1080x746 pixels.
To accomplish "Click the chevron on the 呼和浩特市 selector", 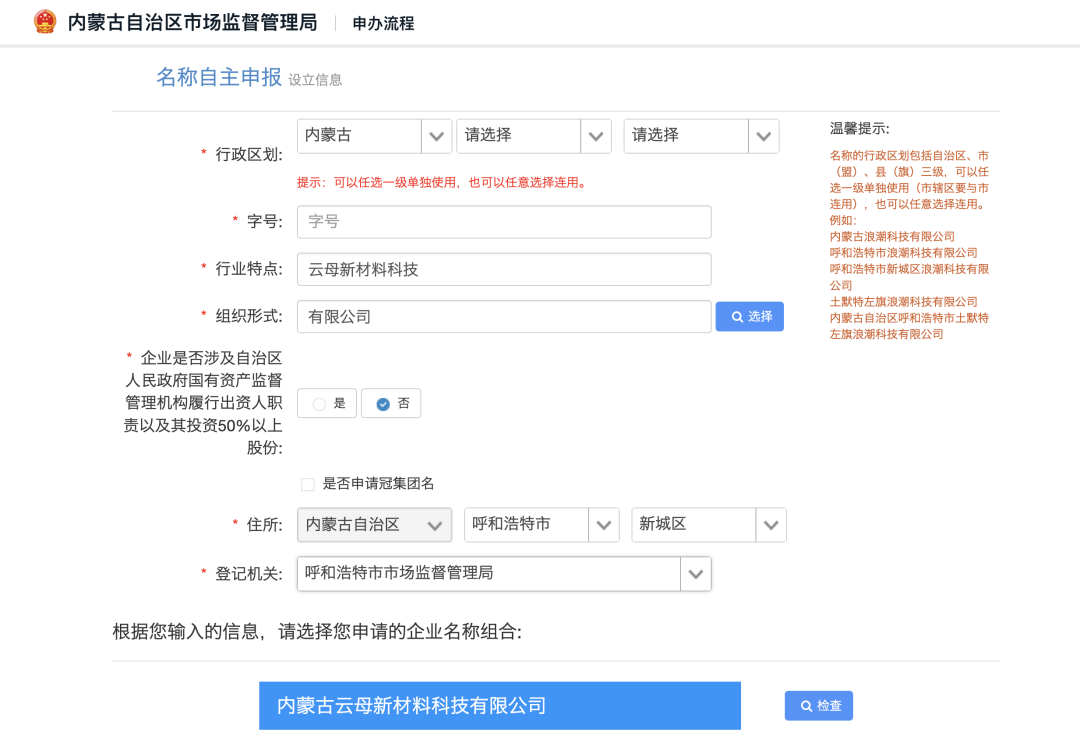I will point(603,524).
